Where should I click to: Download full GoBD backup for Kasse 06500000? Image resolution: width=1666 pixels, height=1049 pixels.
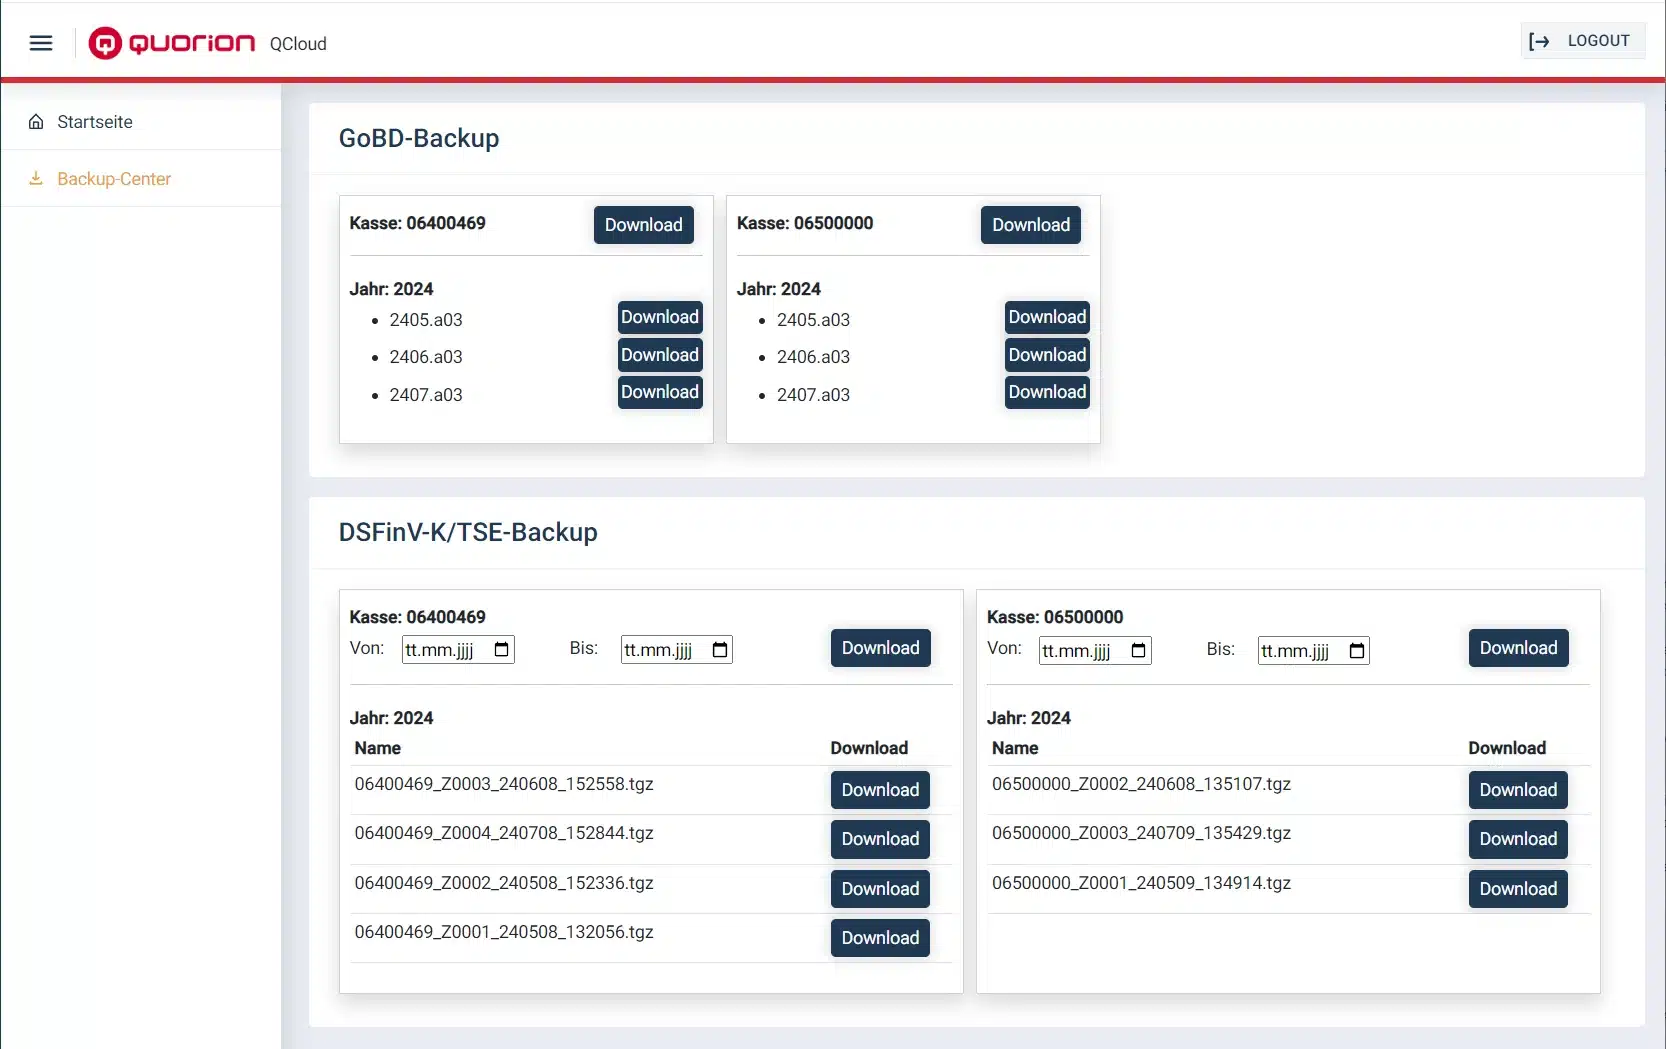pyautogui.click(x=1031, y=225)
